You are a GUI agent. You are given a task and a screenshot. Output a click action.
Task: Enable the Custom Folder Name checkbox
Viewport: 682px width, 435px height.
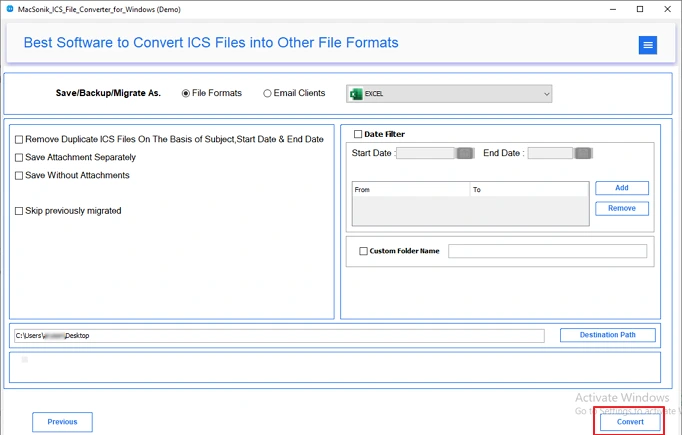[x=363, y=251]
